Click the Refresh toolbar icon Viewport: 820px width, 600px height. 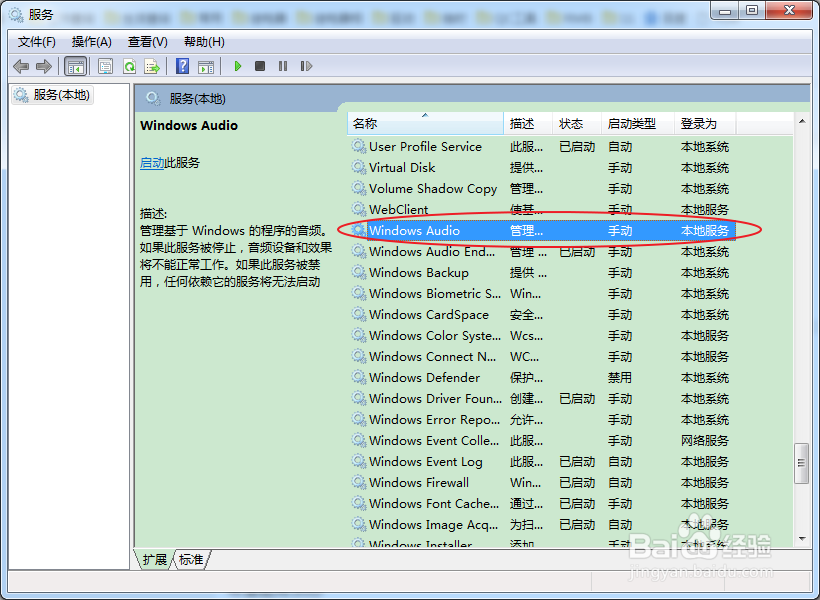click(x=129, y=66)
